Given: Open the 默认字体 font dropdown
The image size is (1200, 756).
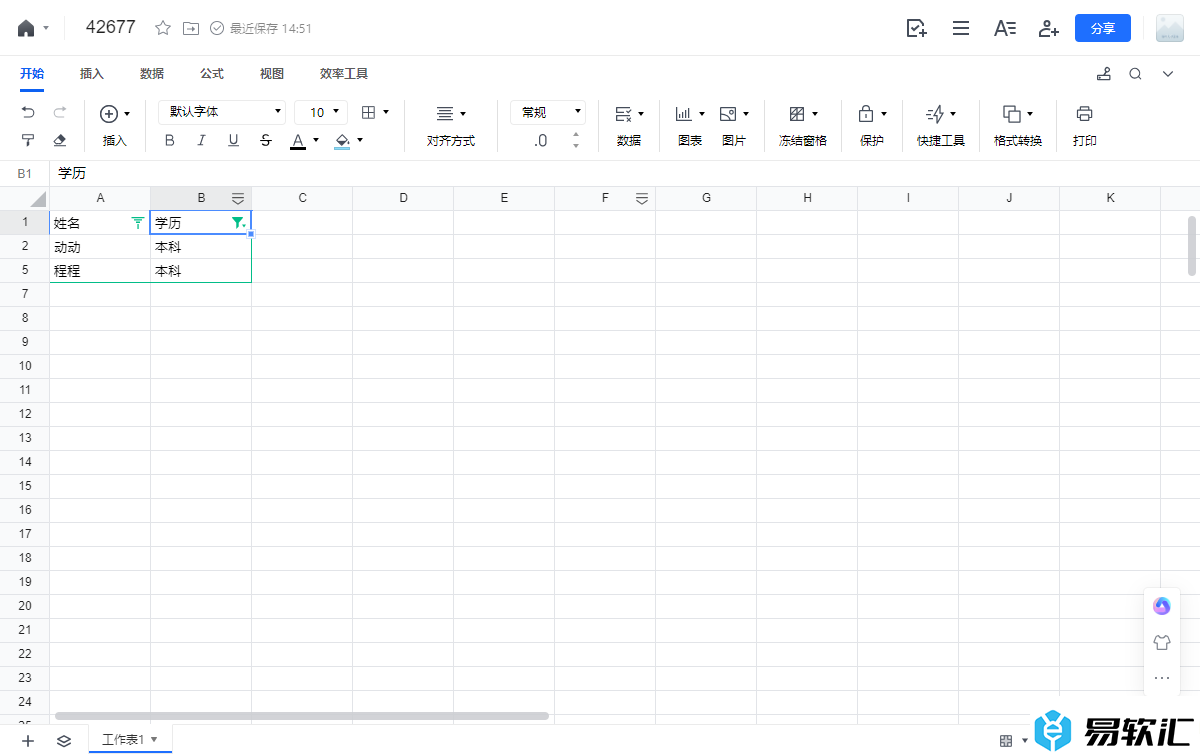Looking at the screenshot, I should [222, 112].
